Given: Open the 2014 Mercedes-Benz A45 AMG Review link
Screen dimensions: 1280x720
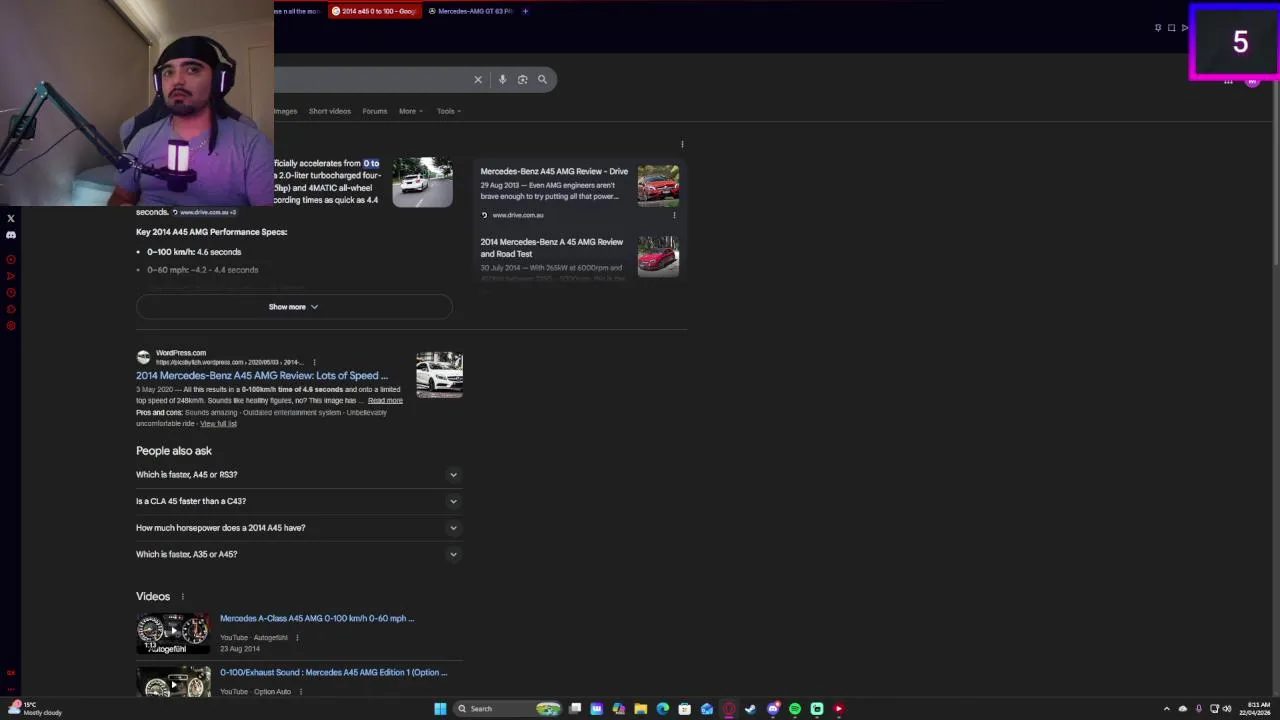Looking at the screenshot, I should pyautogui.click(x=262, y=376).
